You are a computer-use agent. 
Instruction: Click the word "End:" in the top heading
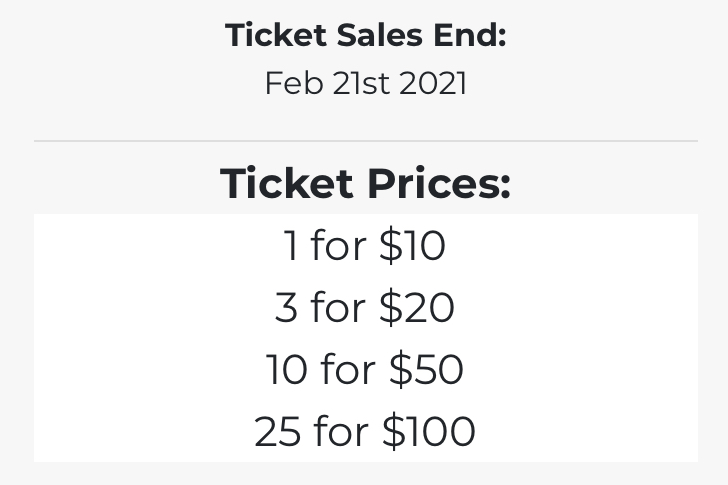click(x=469, y=35)
